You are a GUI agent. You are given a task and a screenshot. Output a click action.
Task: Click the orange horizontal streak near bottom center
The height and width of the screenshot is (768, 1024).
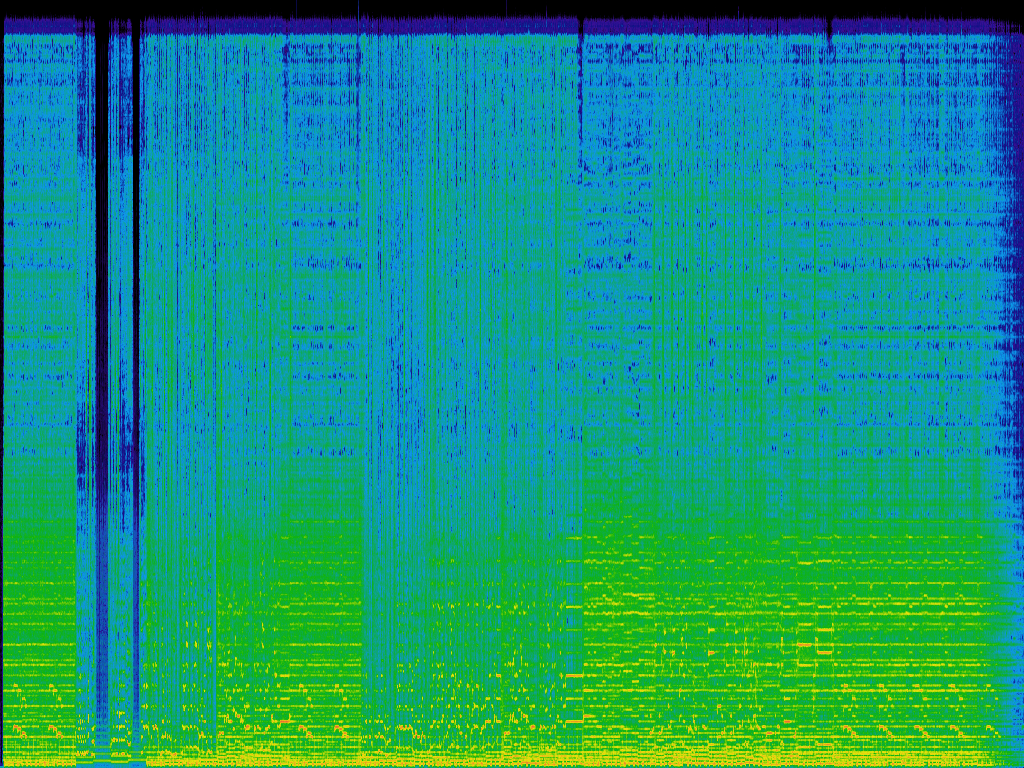pos(572,720)
